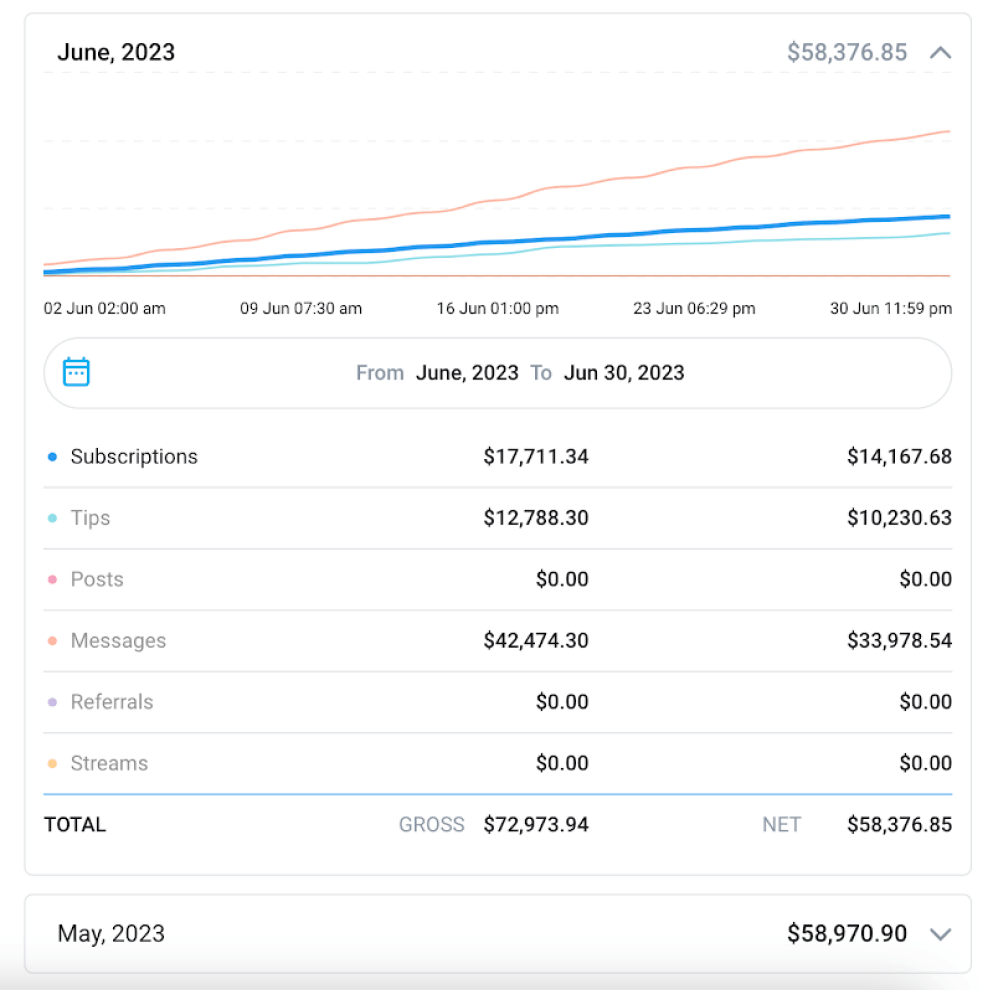Click the NET label in the total row
The height and width of the screenshot is (990, 993).
[781, 825]
